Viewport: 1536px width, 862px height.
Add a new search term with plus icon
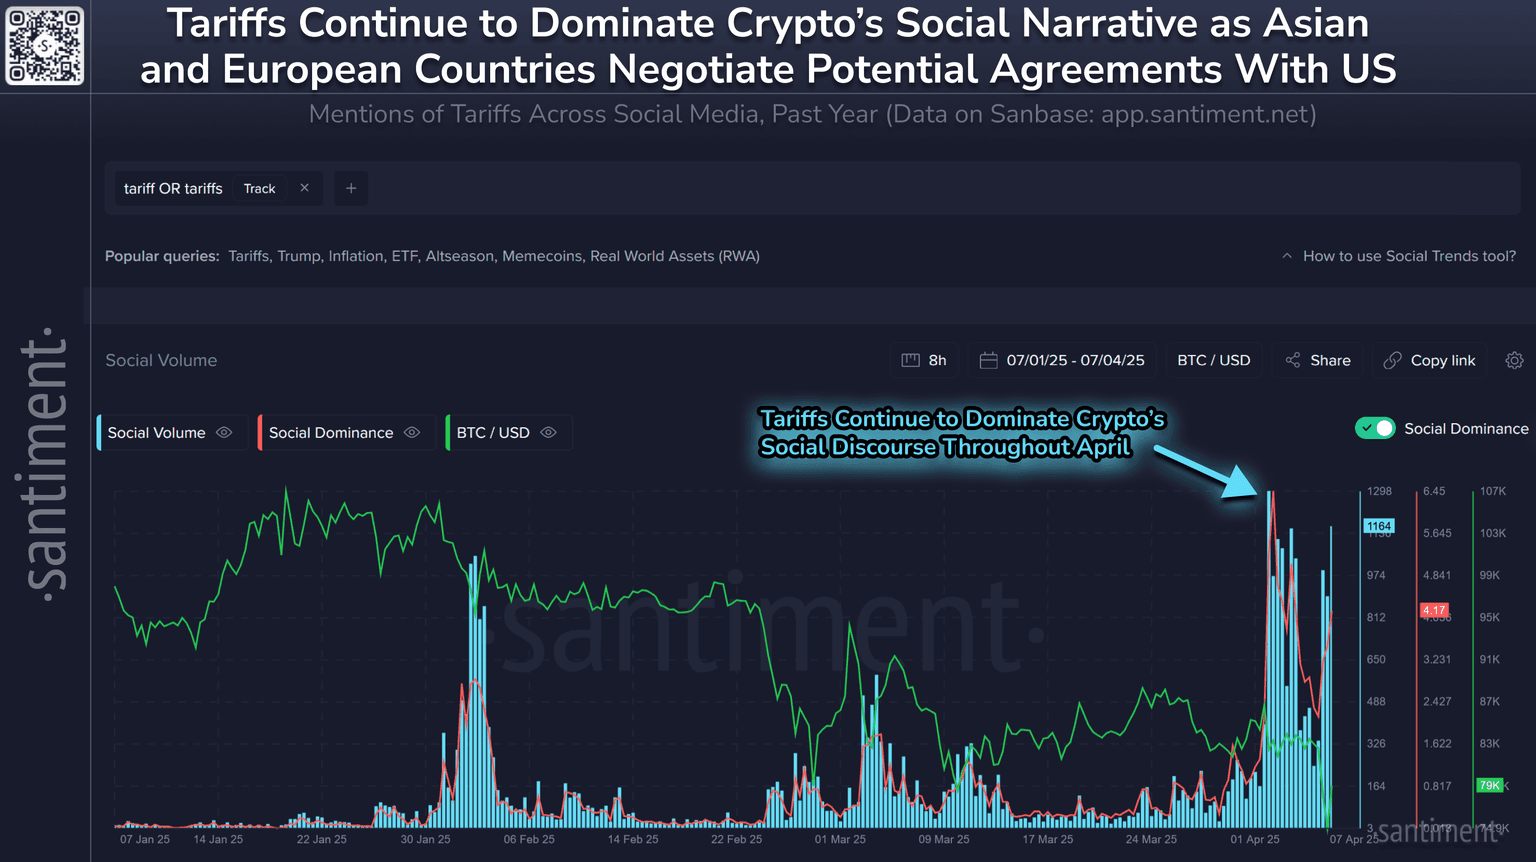coord(351,188)
